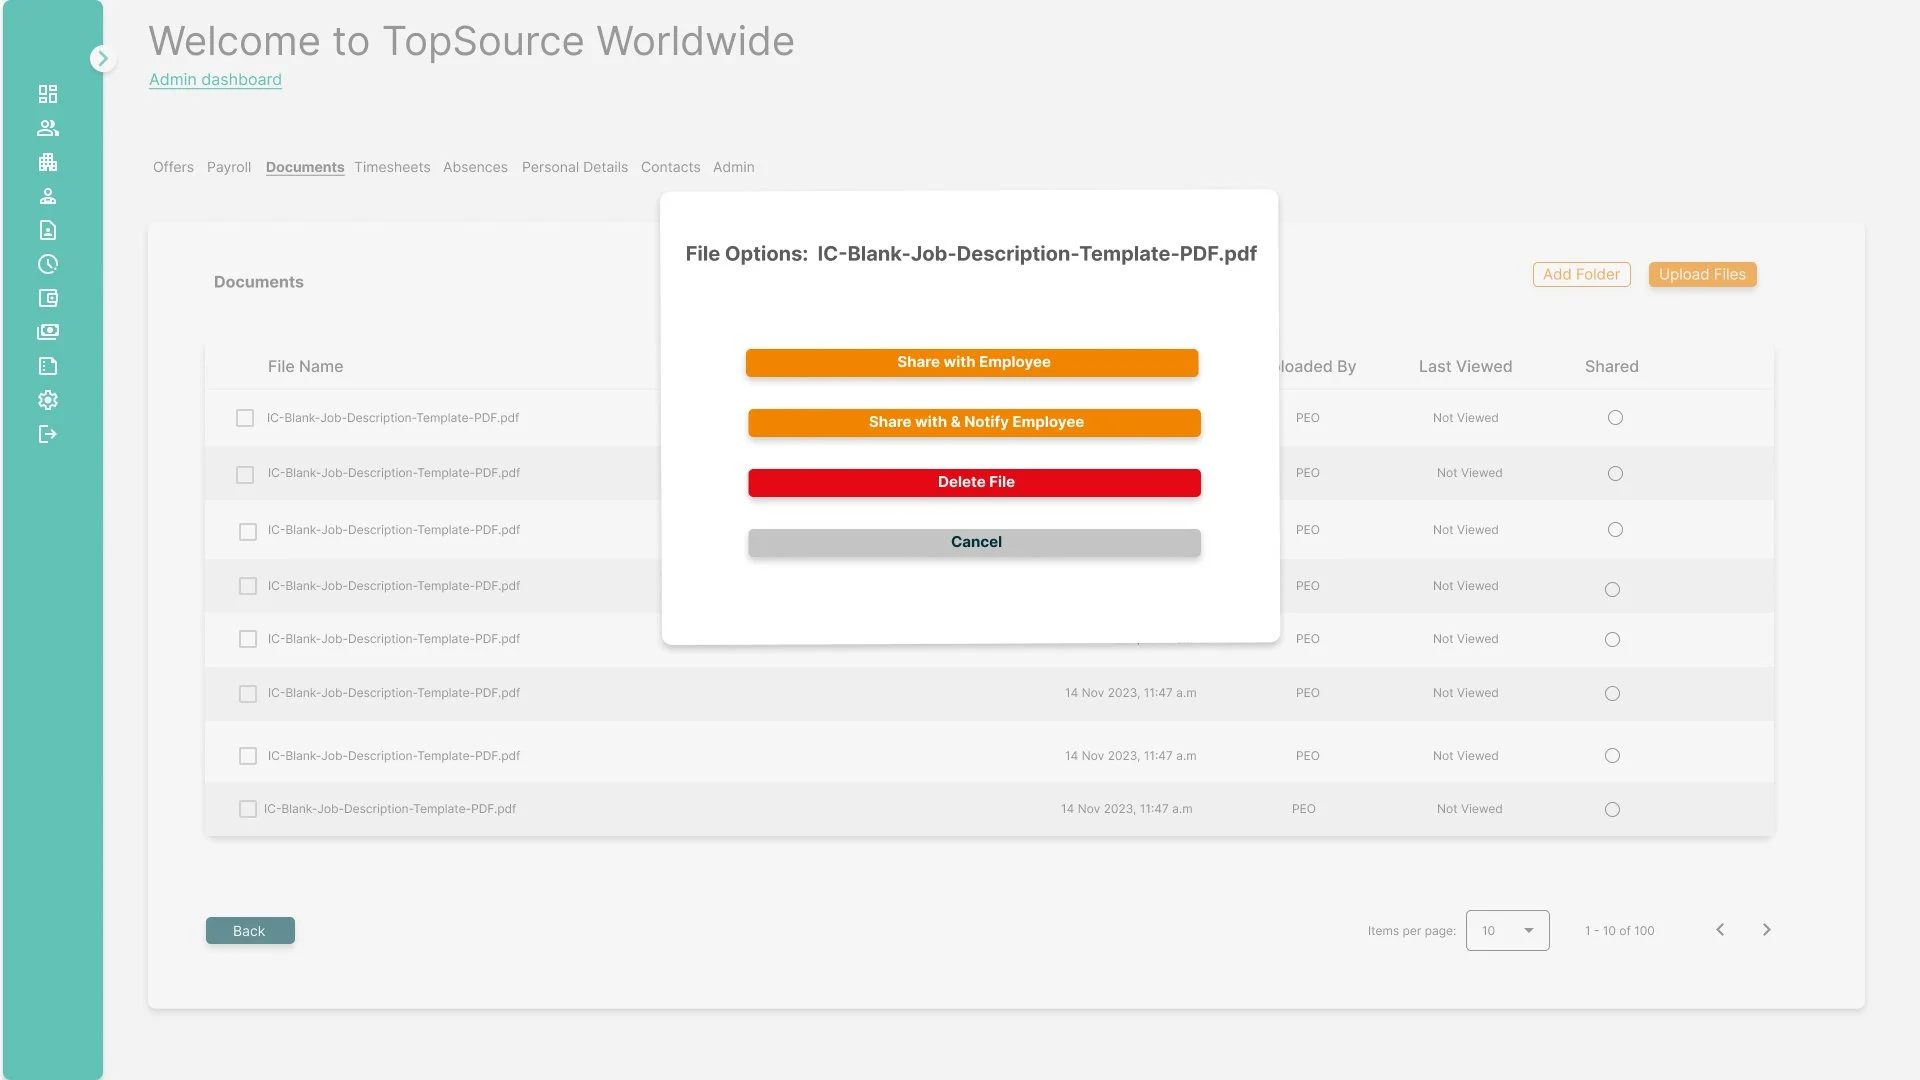
Task: Open the company building sidebar icon
Action: point(48,162)
